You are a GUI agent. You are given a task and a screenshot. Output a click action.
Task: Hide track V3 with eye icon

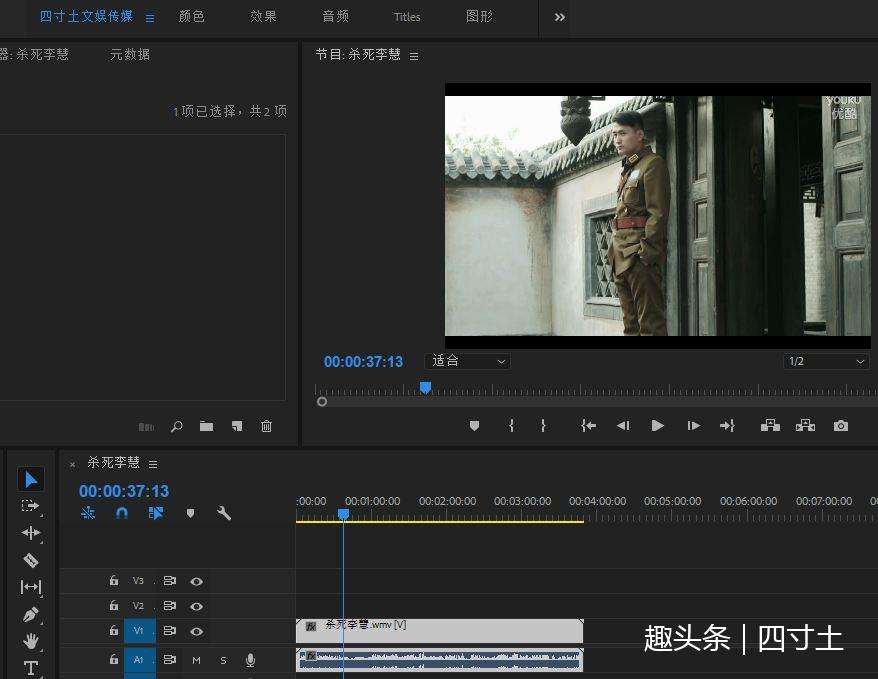(x=197, y=582)
